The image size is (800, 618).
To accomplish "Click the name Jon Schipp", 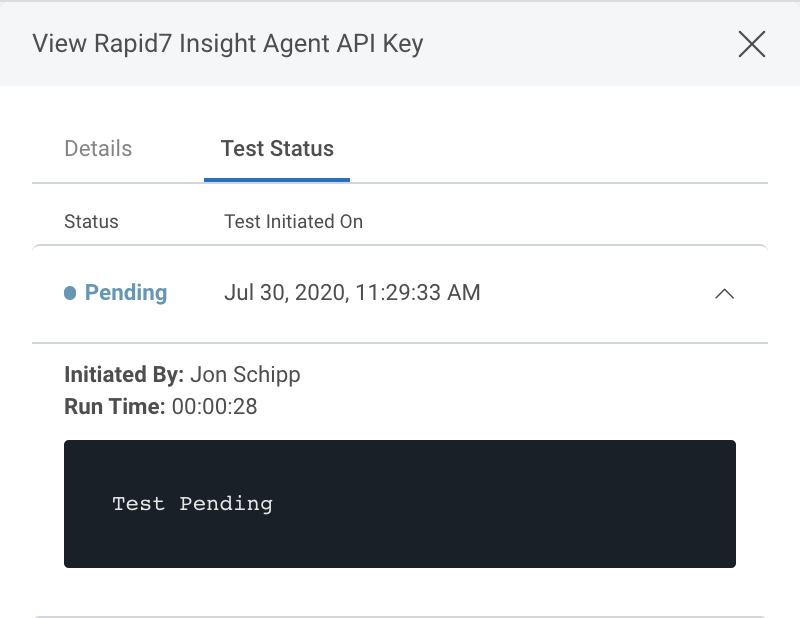I will [x=245, y=375].
